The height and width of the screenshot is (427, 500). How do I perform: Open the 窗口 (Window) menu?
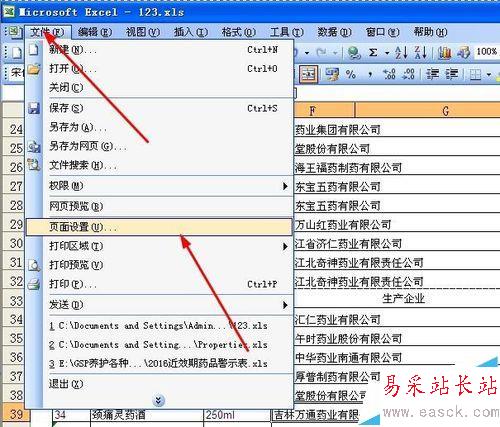(382, 32)
